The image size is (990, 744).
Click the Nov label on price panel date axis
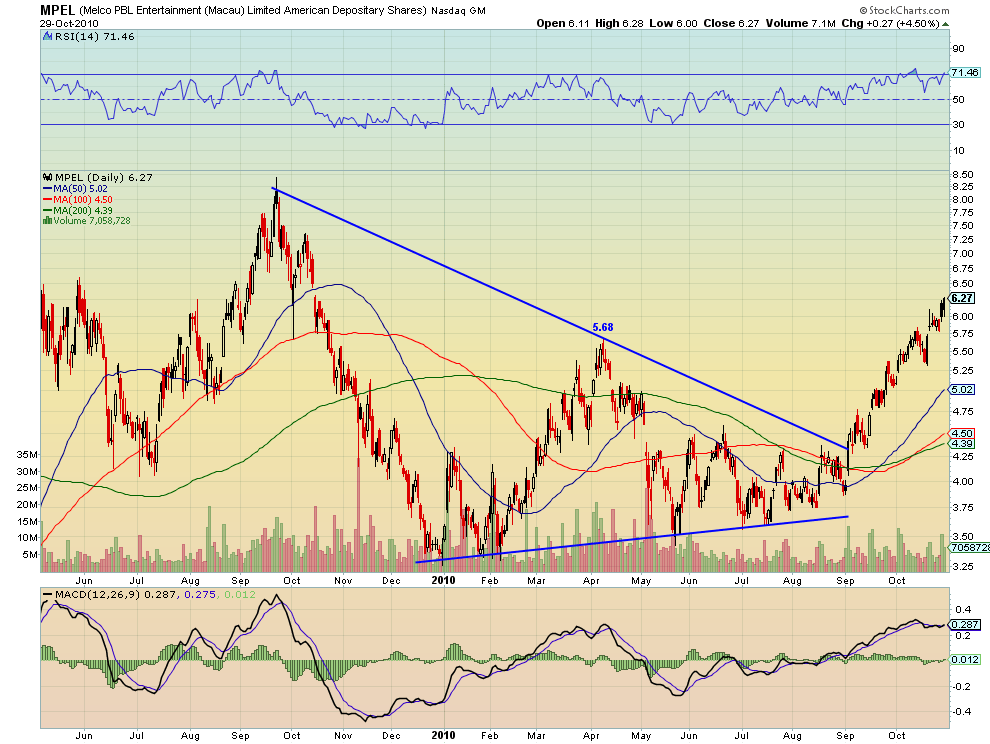coord(342,580)
